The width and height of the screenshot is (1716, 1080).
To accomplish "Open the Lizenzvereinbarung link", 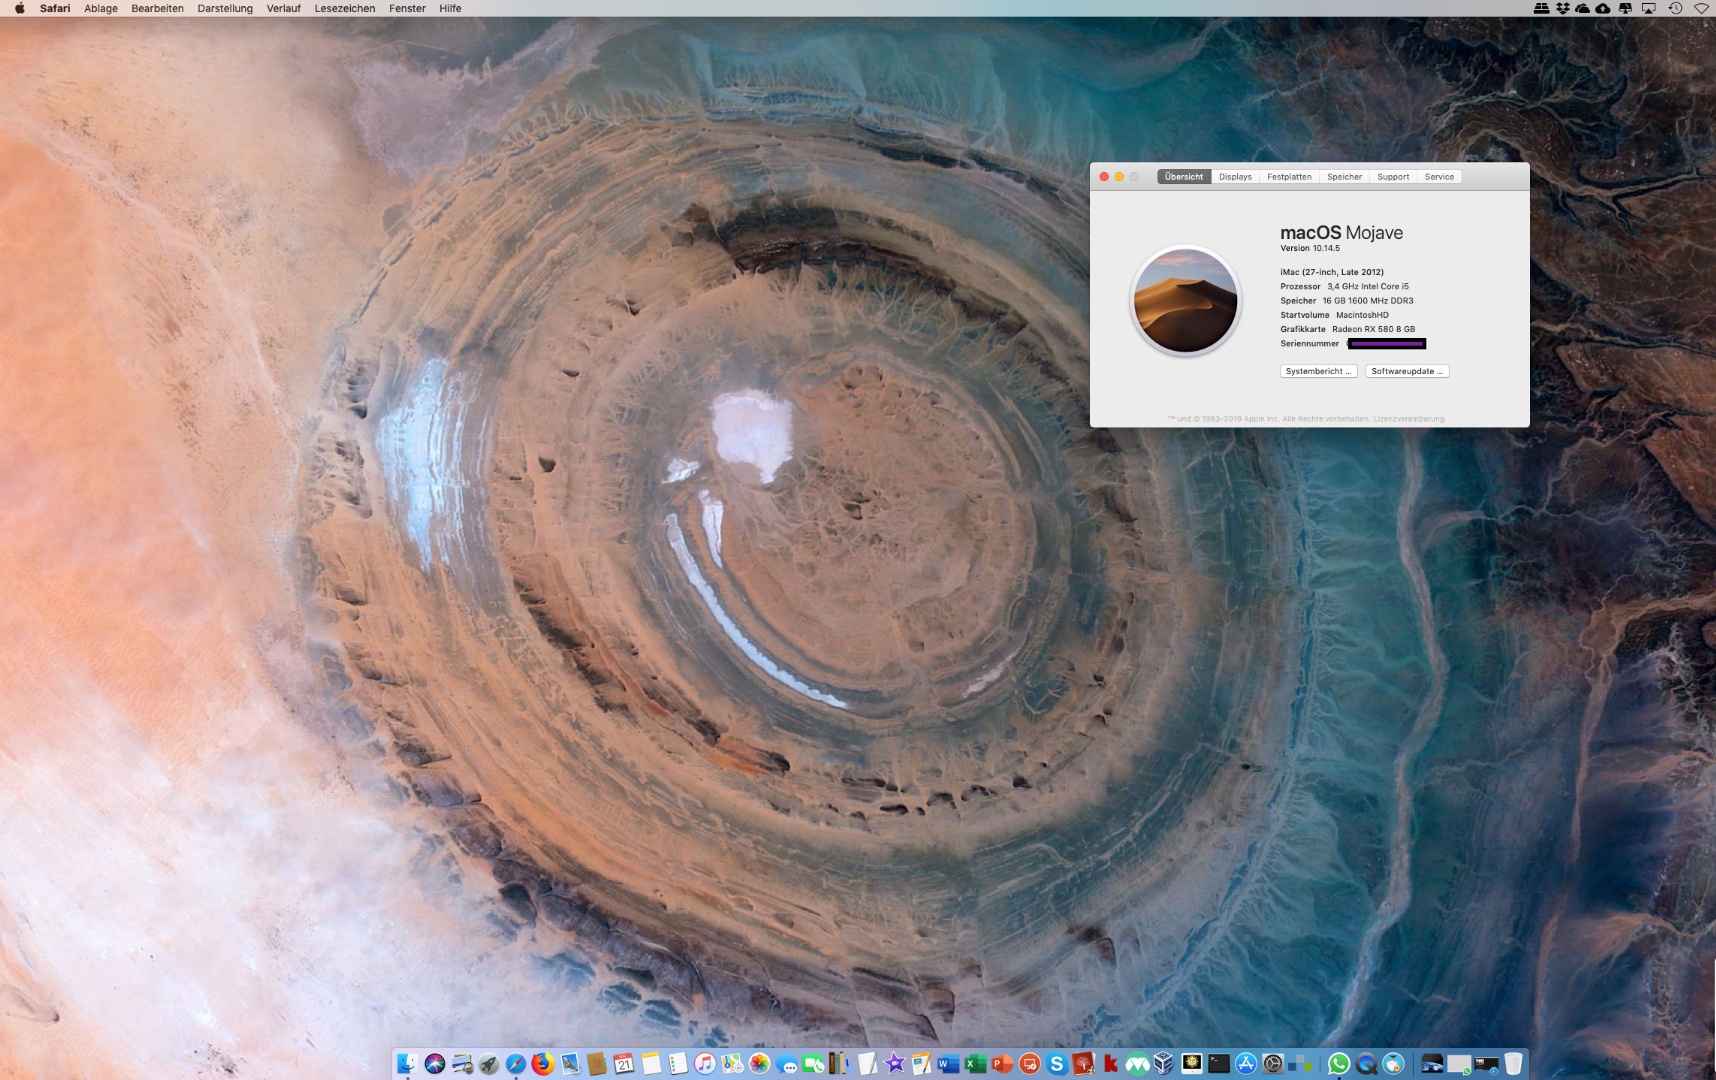I will (1408, 419).
